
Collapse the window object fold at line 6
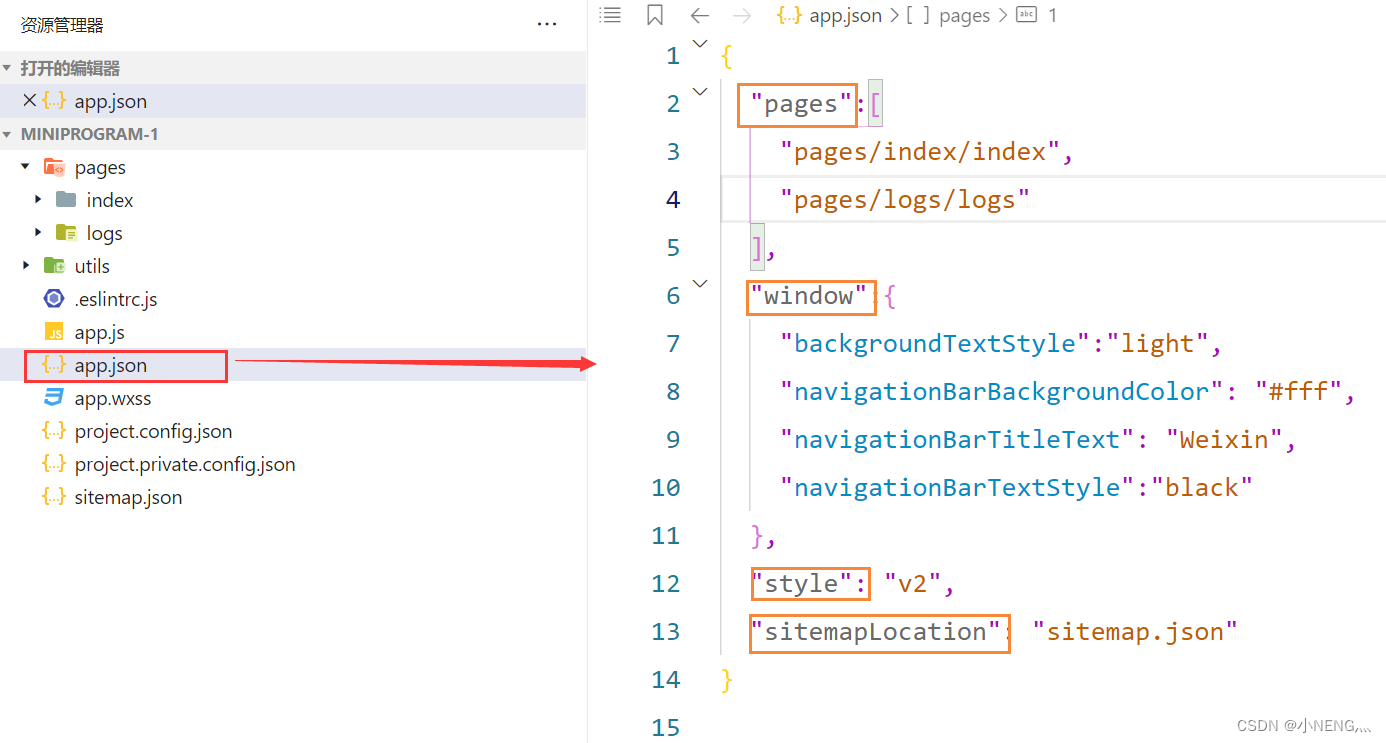click(700, 283)
